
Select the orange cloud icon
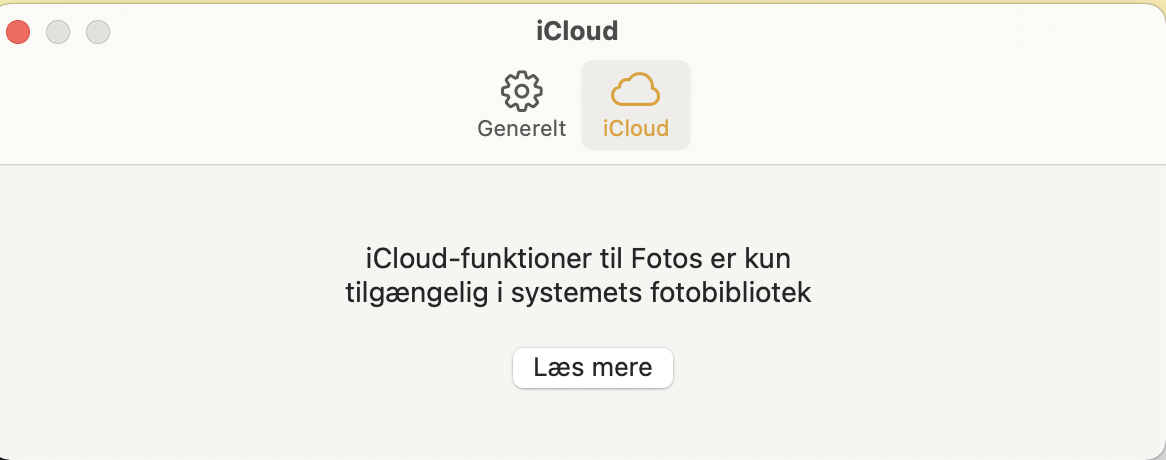point(635,91)
